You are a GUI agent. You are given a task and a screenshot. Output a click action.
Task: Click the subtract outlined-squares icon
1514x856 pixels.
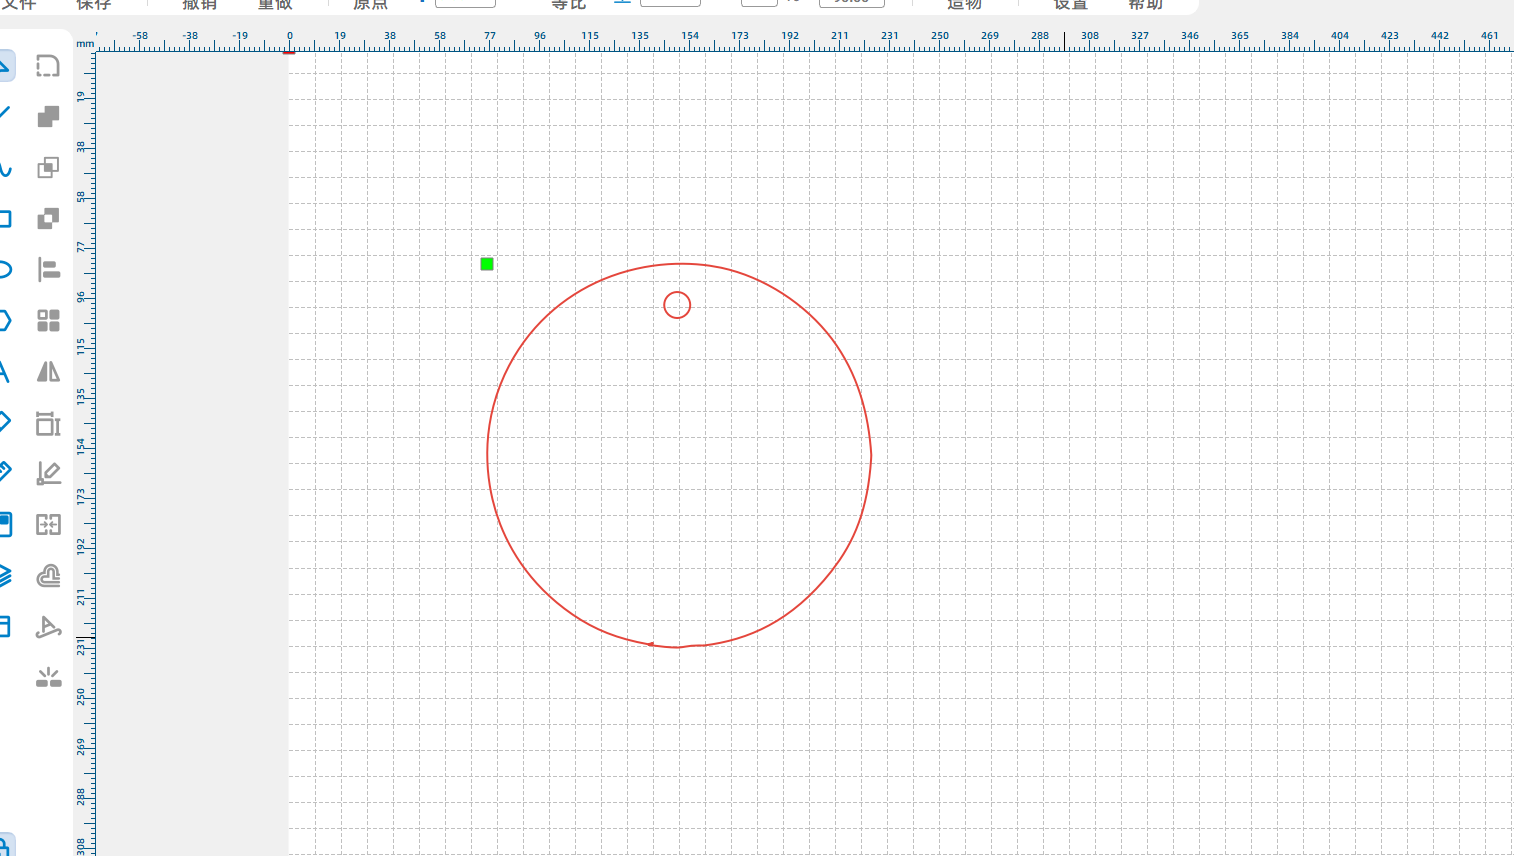48,167
